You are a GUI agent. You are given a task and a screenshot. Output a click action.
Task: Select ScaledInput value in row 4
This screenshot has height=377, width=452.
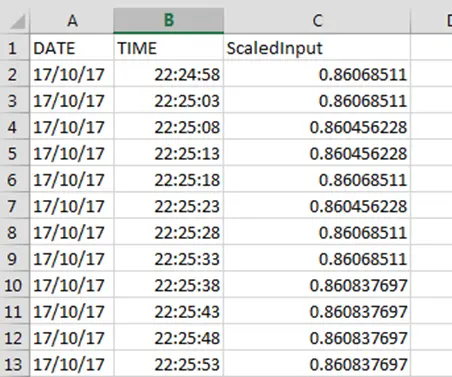pos(317,127)
